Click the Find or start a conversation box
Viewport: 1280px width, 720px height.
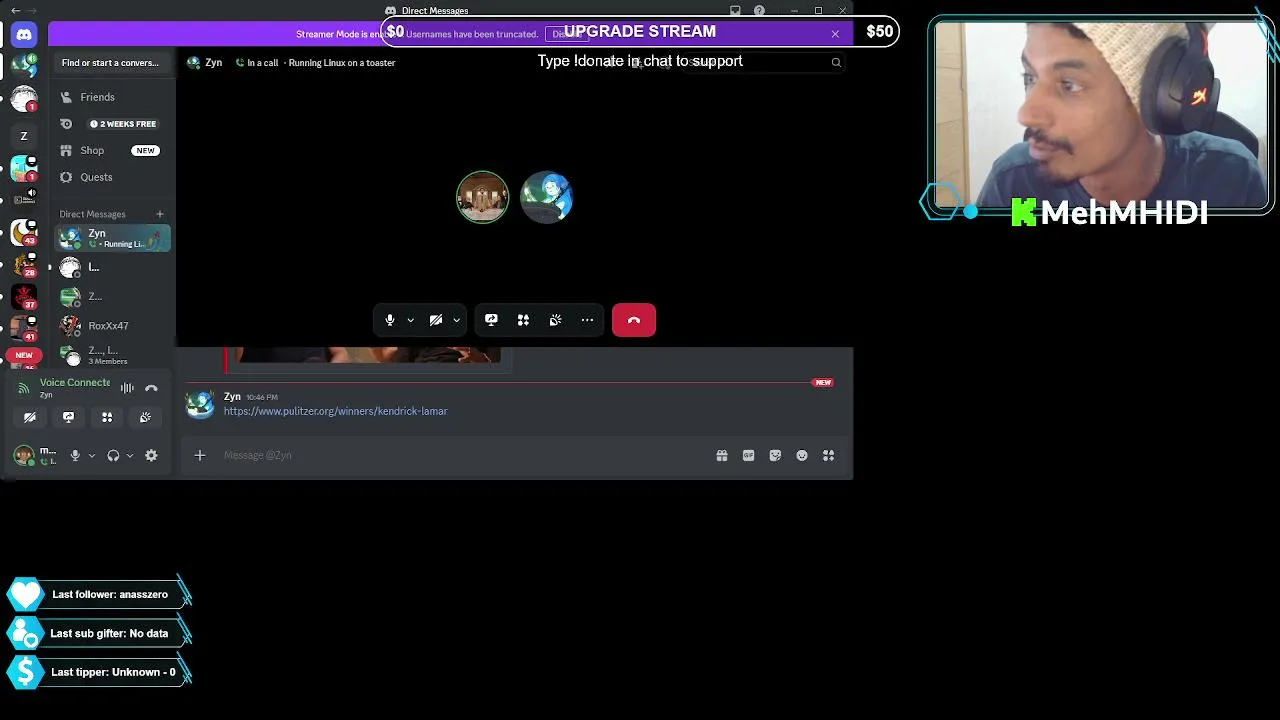pos(112,63)
